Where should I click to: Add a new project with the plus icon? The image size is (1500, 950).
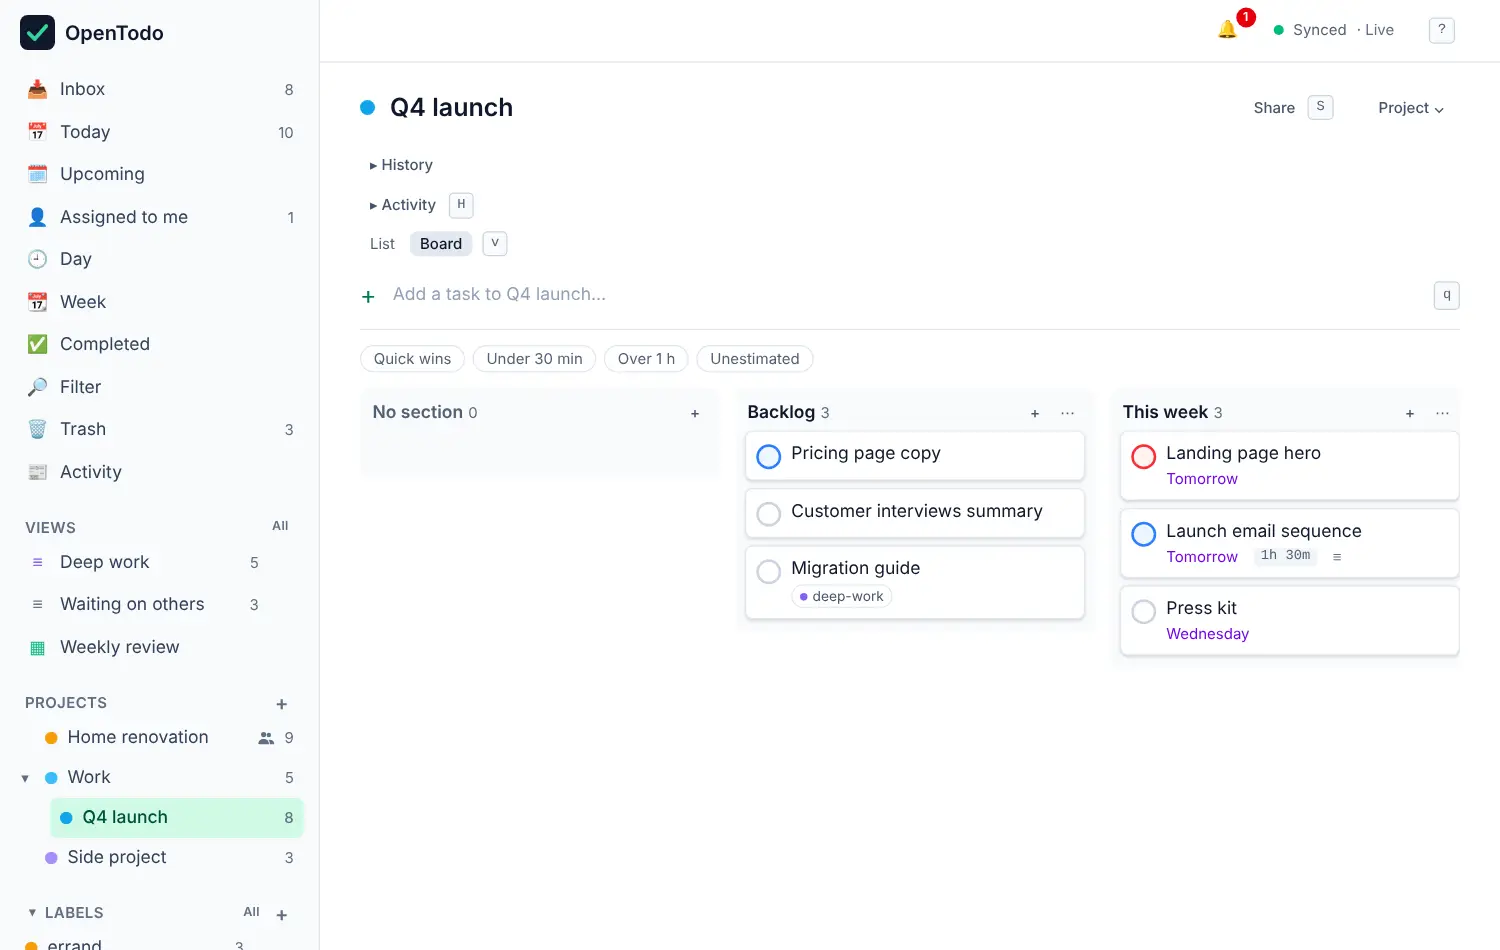pyautogui.click(x=282, y=704)
